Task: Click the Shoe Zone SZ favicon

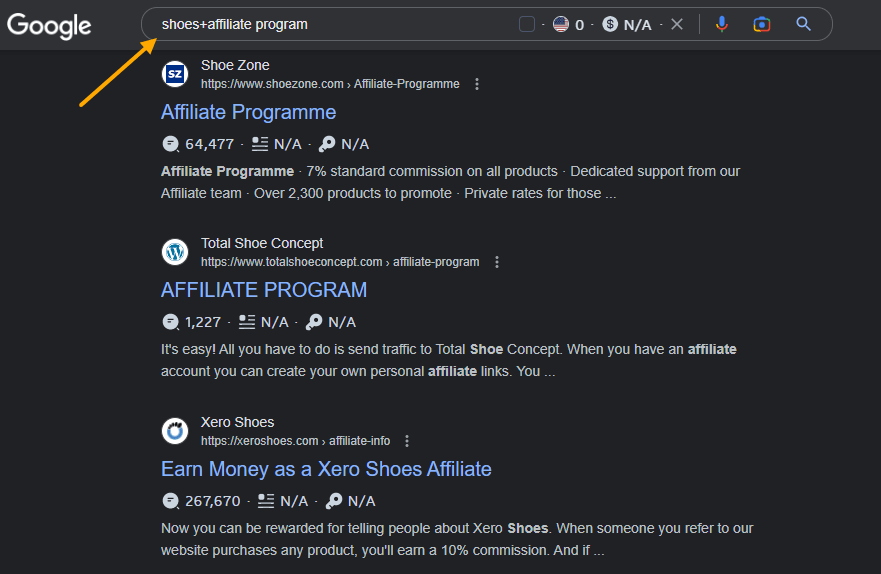Action: 175,74
